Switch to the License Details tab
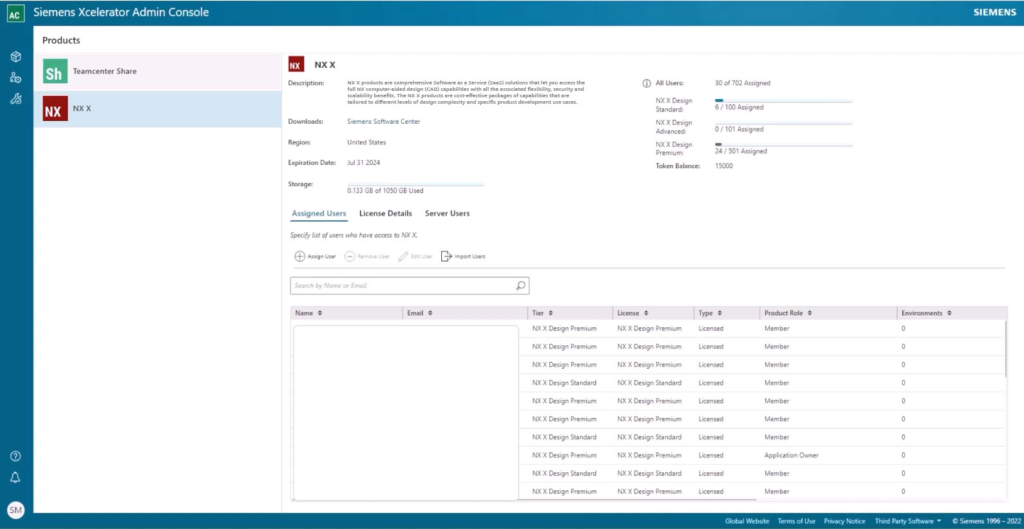The width and height of the screenshot is (1024, 529). pyautogui.click(x=385, y=213)
